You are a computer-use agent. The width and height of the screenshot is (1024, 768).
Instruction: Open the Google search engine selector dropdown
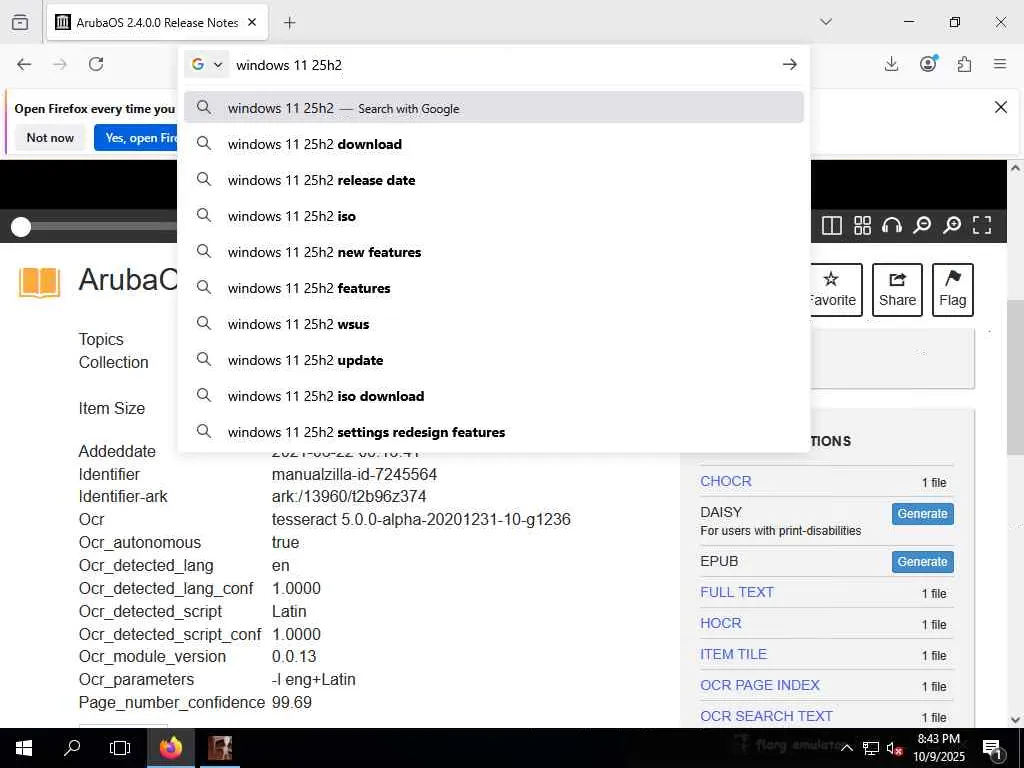pyautogui.click(x=206, y=65)
